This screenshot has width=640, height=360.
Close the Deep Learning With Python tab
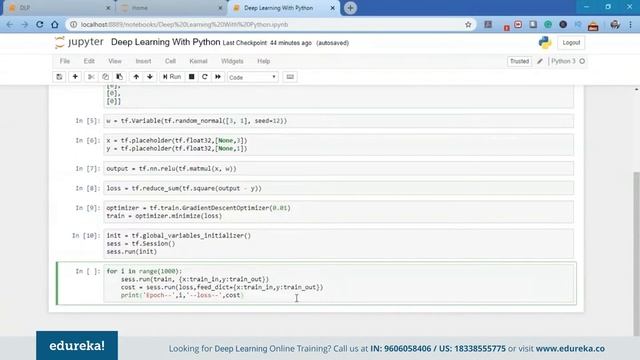coord(333,8)
